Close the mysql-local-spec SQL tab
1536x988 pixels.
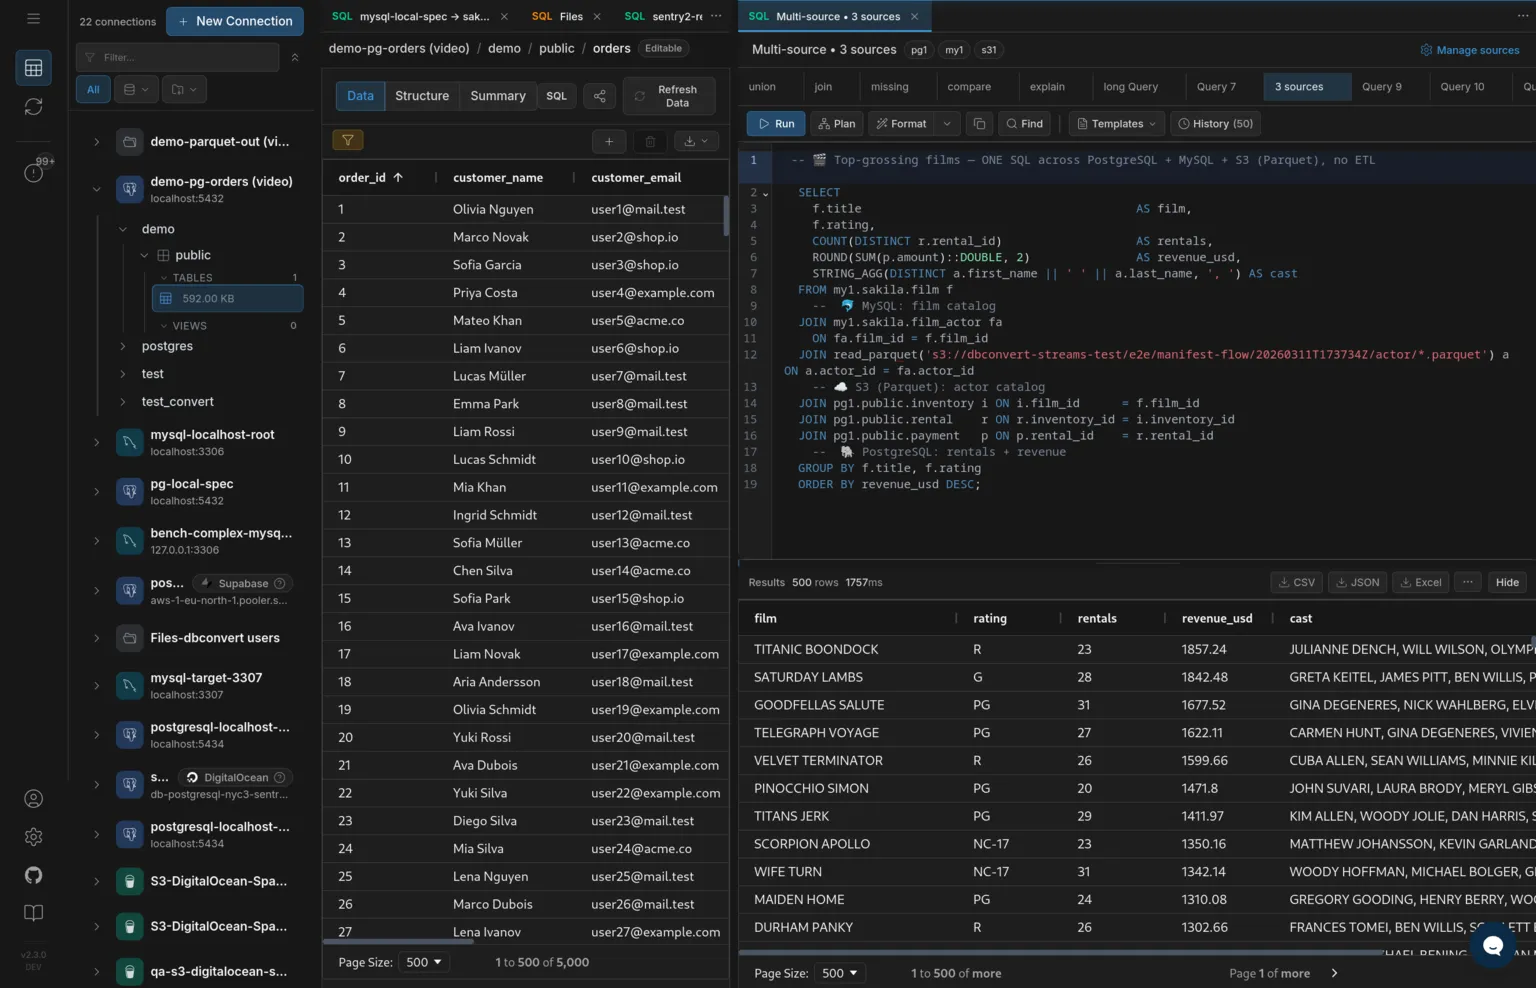(504, 17)
